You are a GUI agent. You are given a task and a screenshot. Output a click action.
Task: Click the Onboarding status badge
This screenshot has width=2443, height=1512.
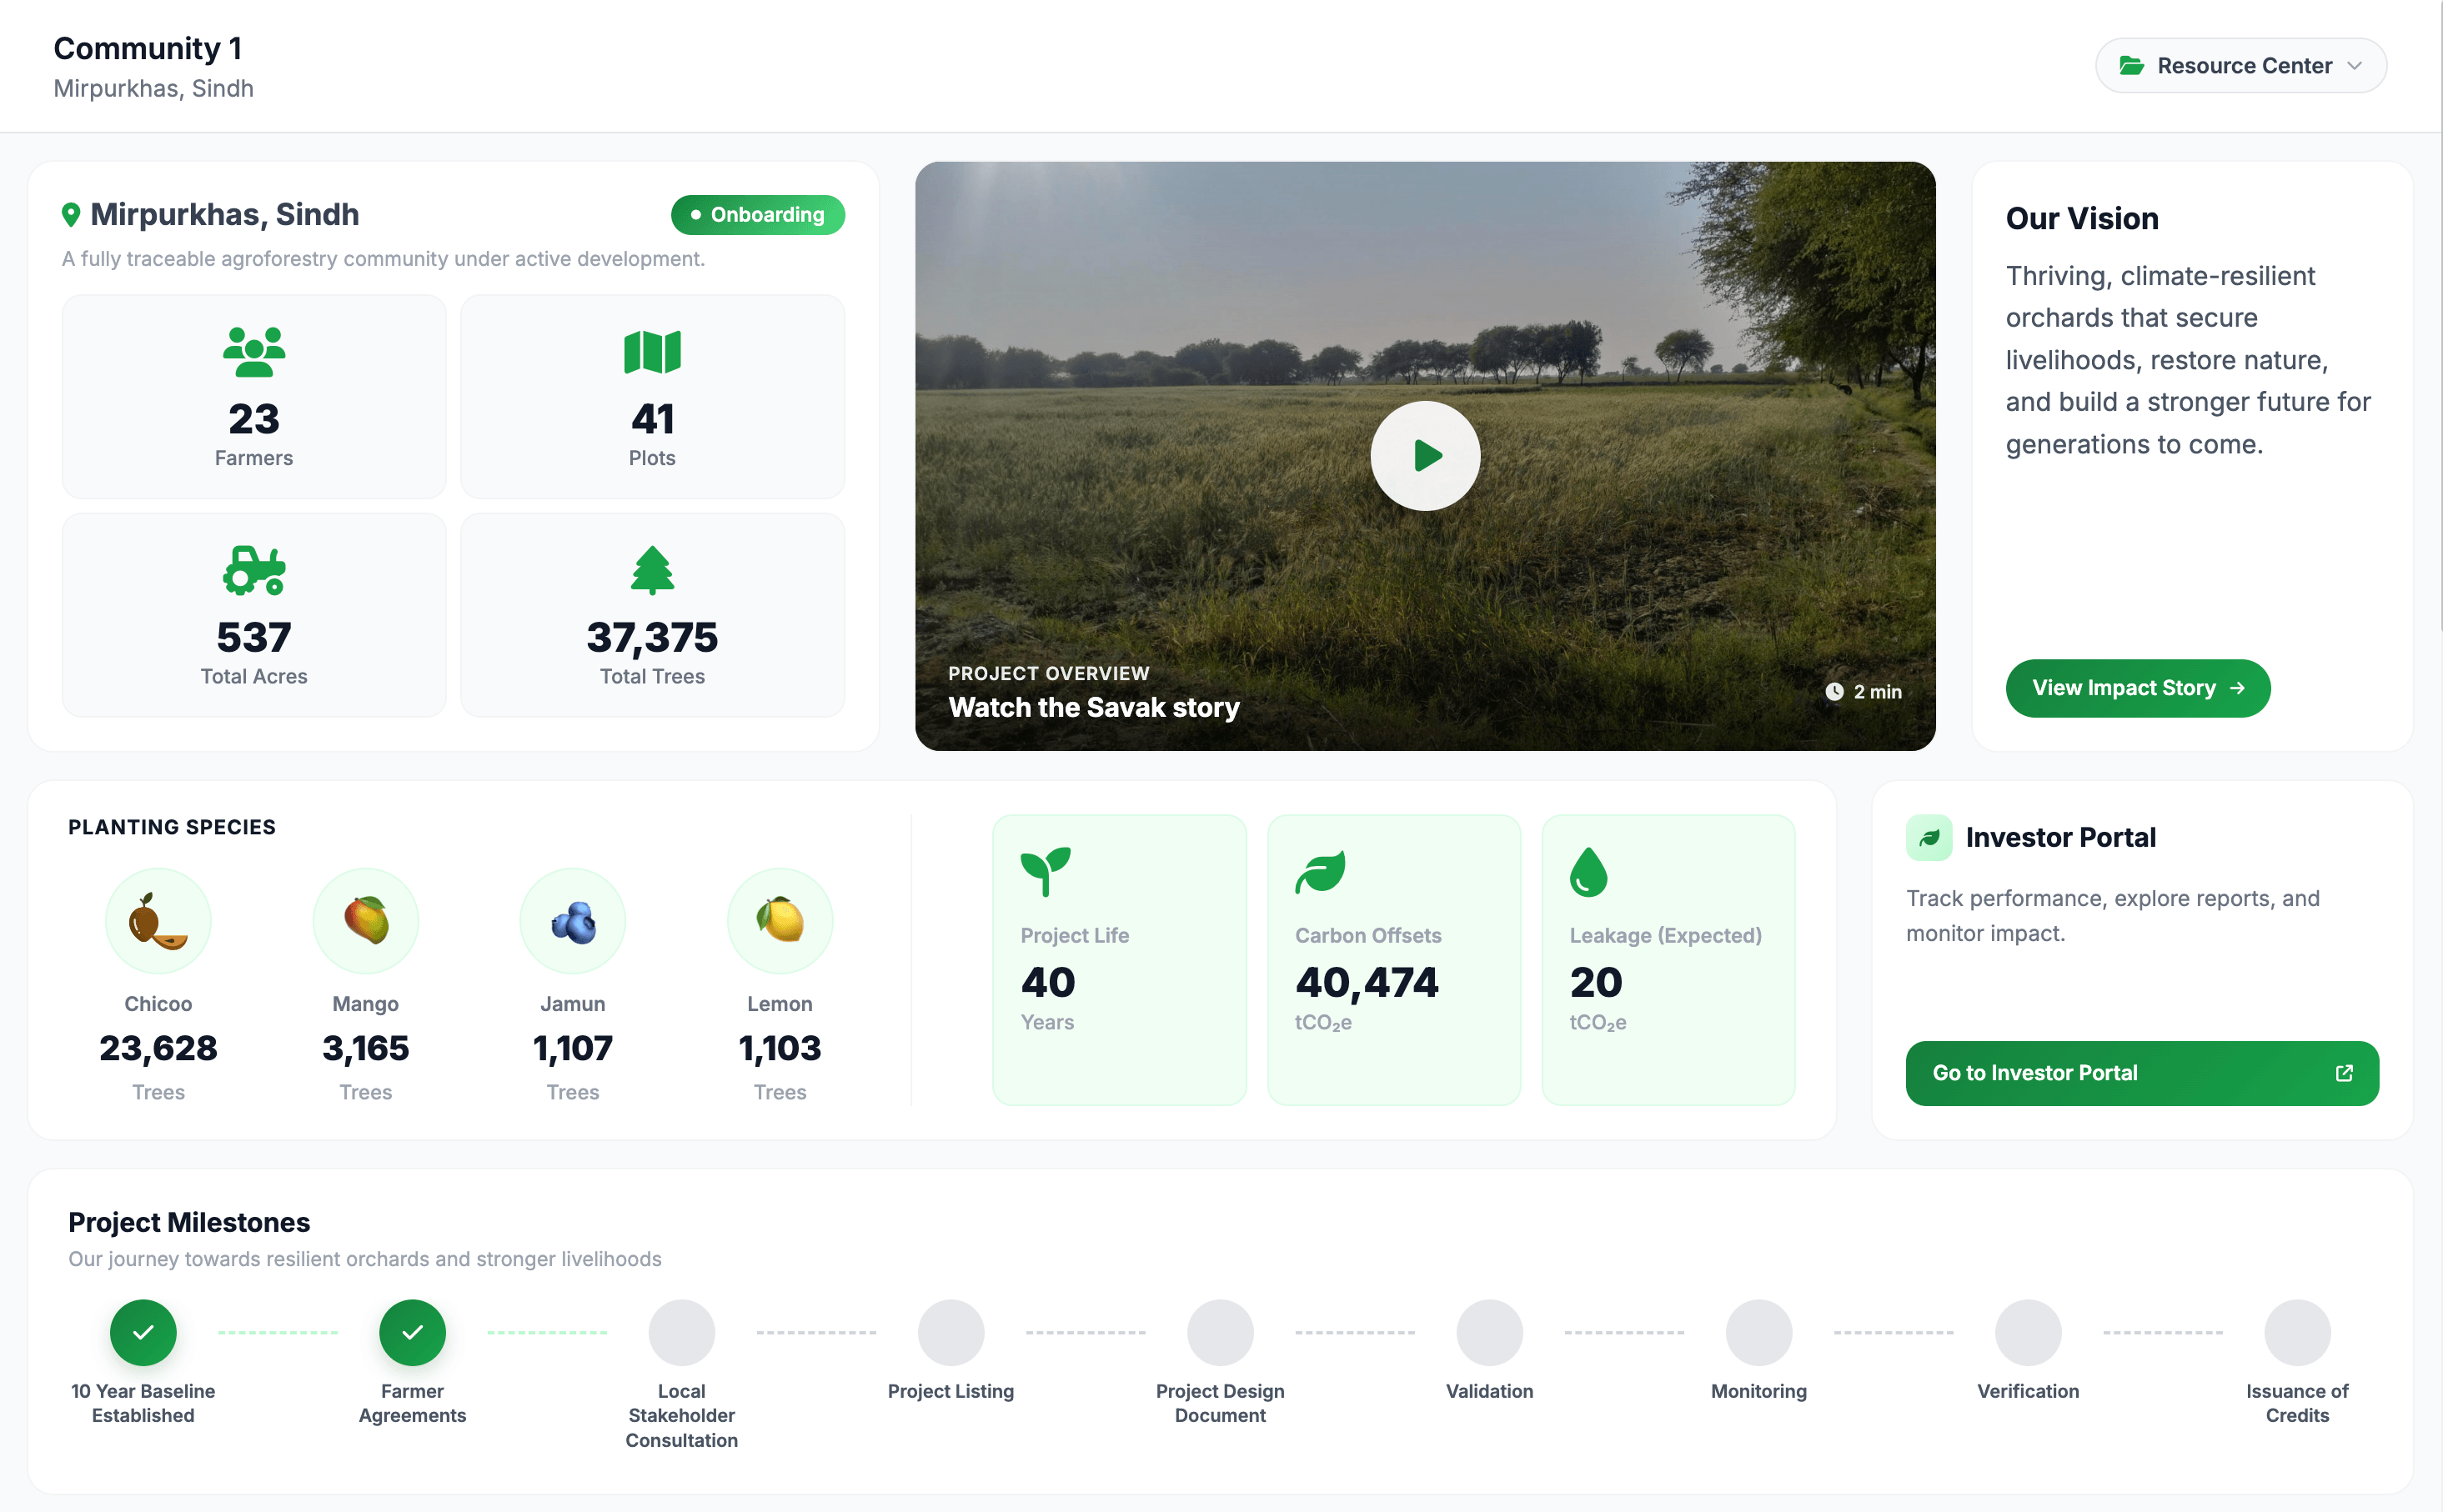pos(757,215)
